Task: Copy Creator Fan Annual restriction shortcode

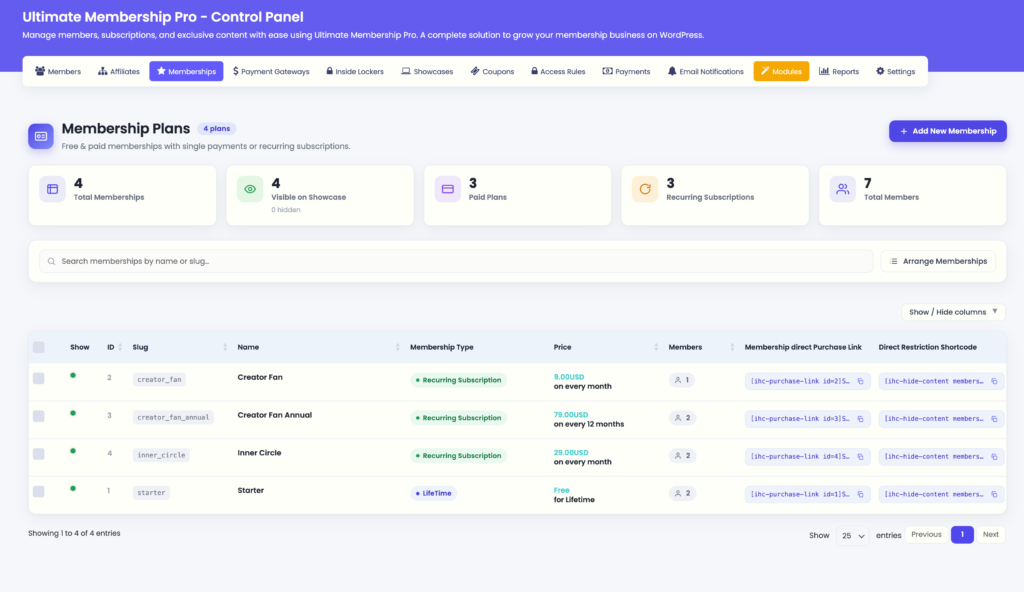Action: tap(994, 419)
